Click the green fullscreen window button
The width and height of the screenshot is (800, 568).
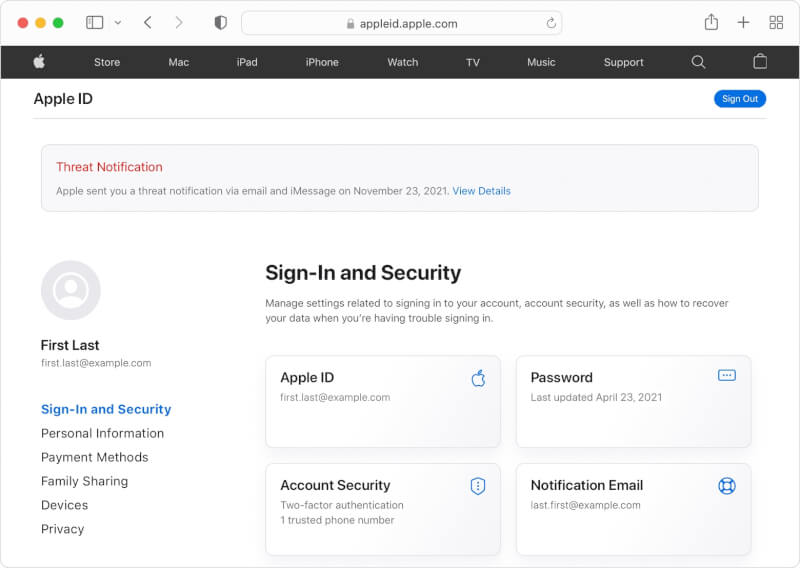pos(58,23)
